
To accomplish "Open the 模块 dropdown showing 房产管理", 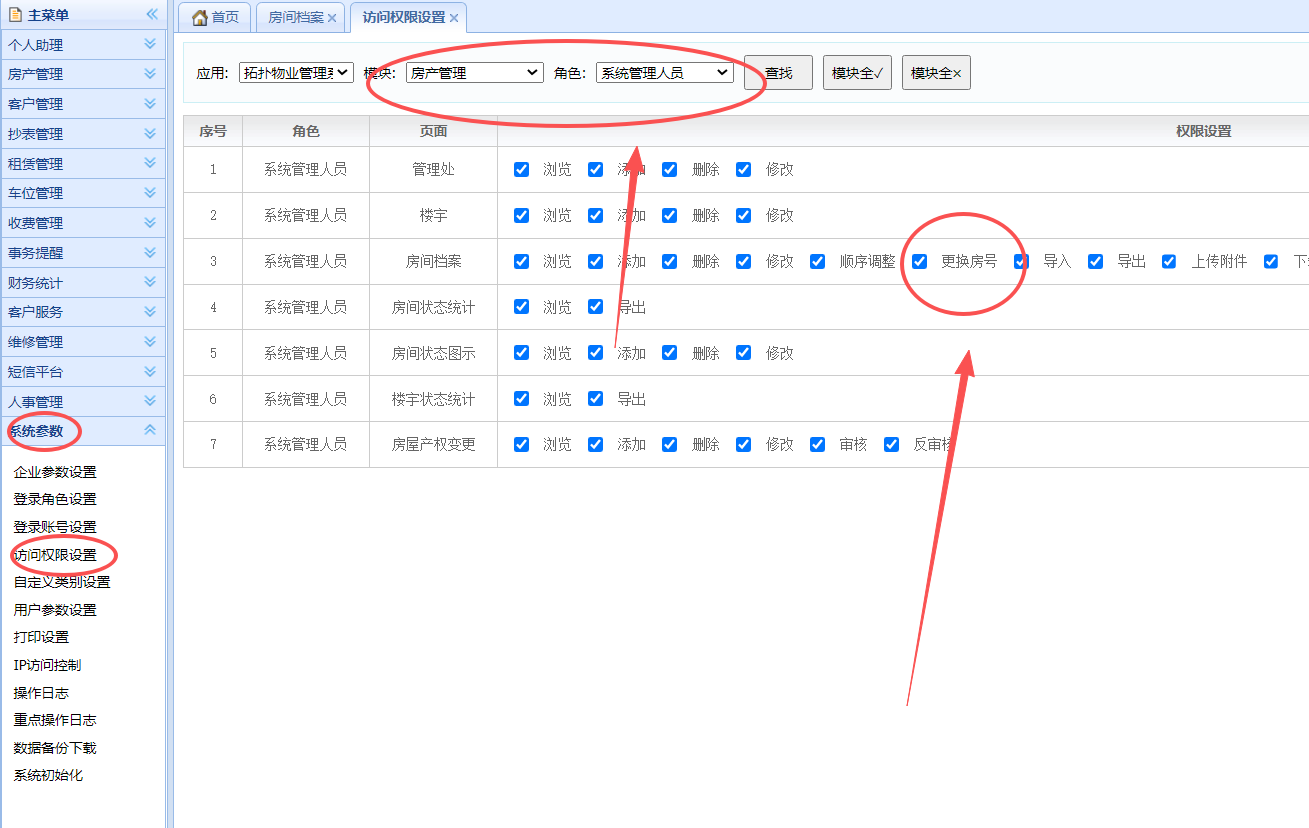I will point(475,72).
